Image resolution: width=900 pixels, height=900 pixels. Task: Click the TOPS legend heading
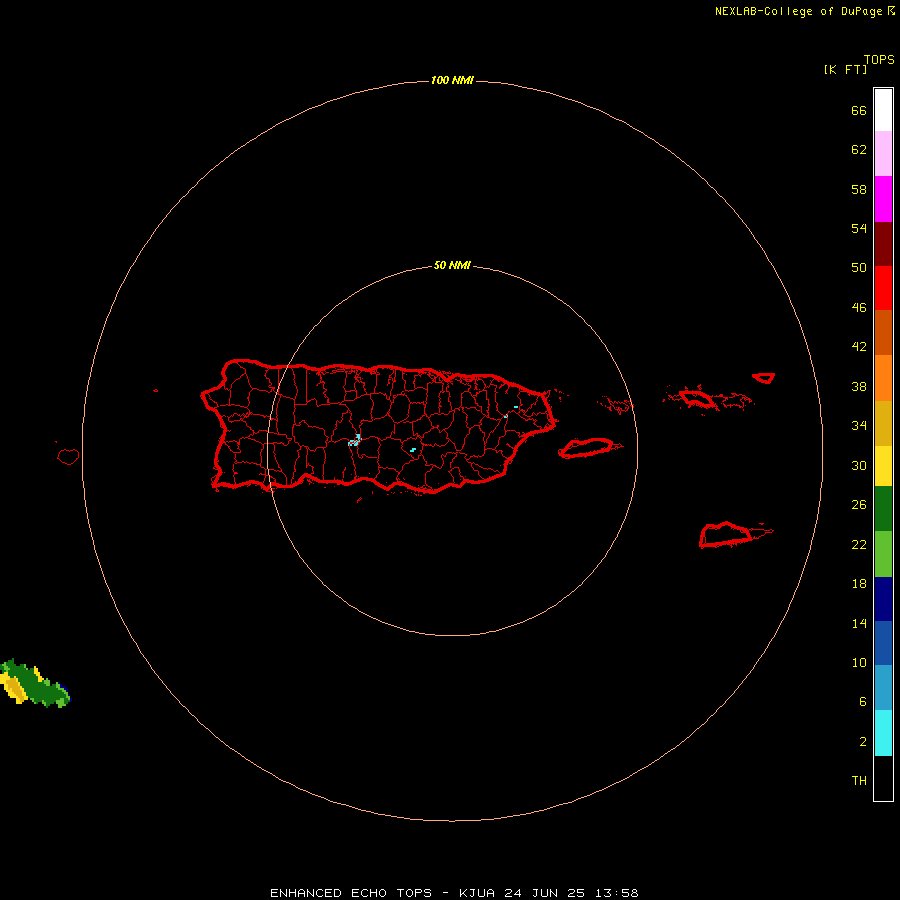click(x=879, y=59)
